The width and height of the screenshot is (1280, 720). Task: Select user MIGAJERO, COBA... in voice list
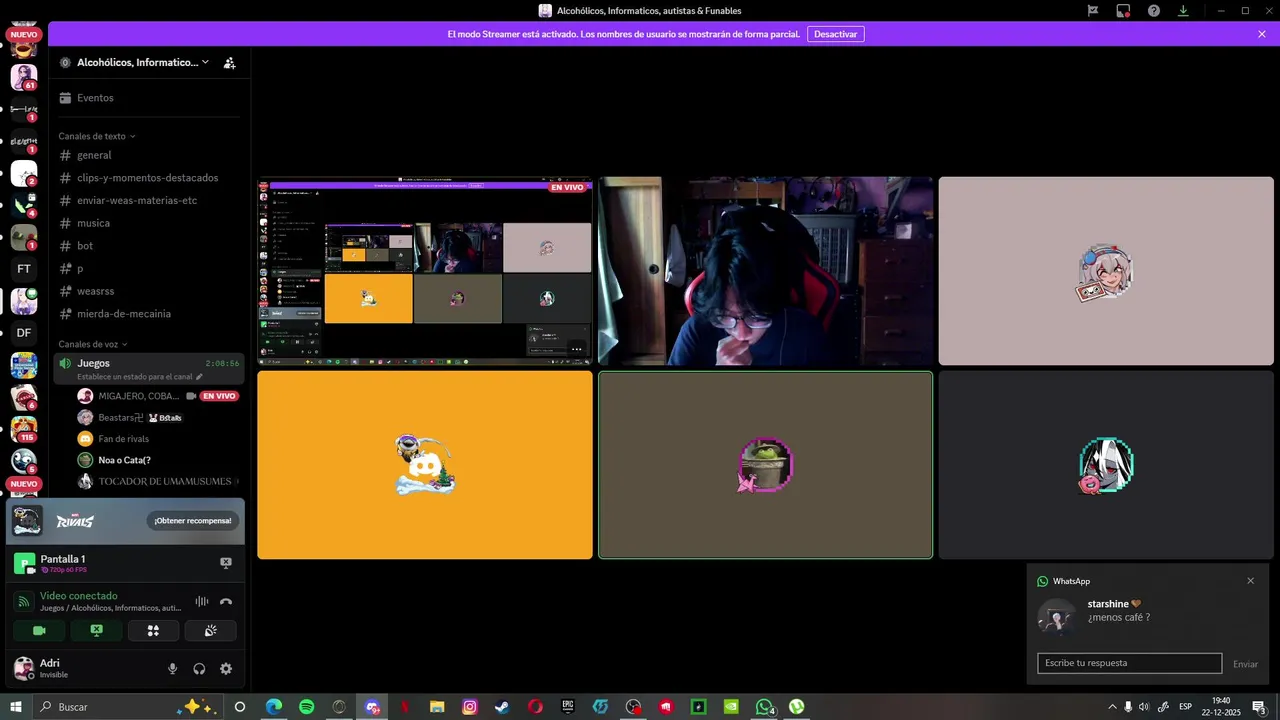coord(158,396)
